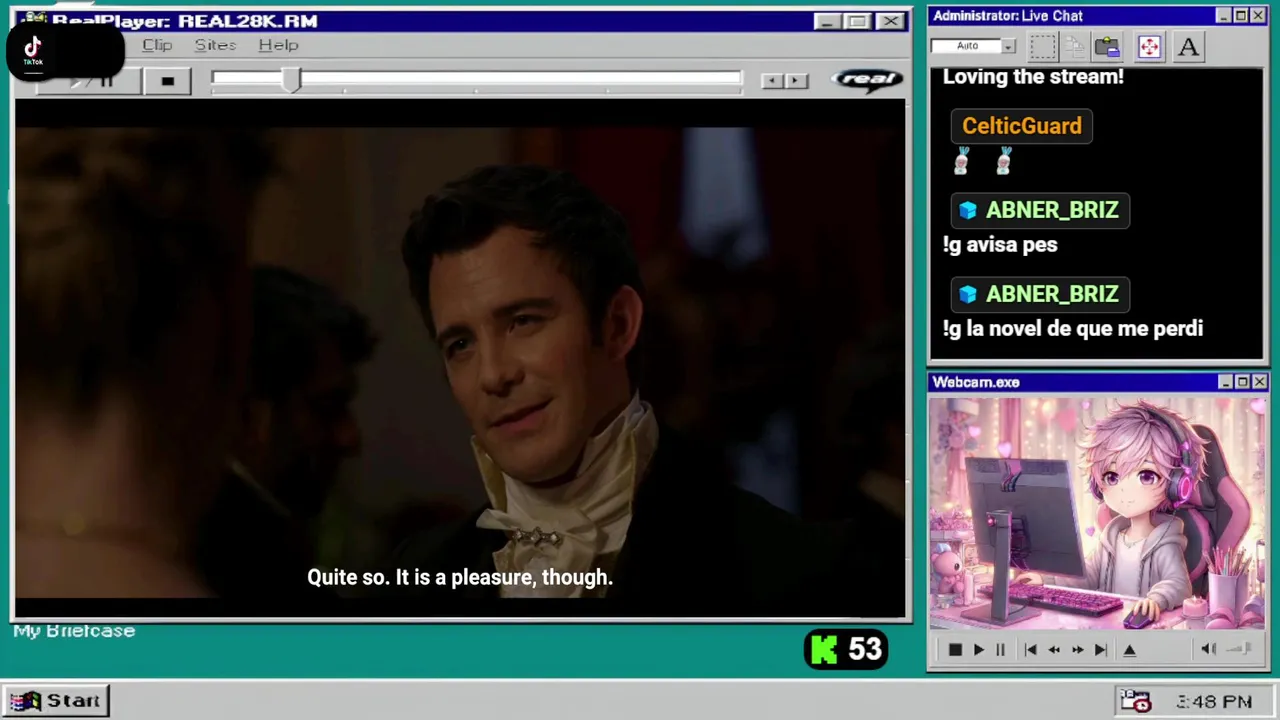Screen dimensions: 1280x720
Task: Close the RealPlayer window
Action: point(890,21)
